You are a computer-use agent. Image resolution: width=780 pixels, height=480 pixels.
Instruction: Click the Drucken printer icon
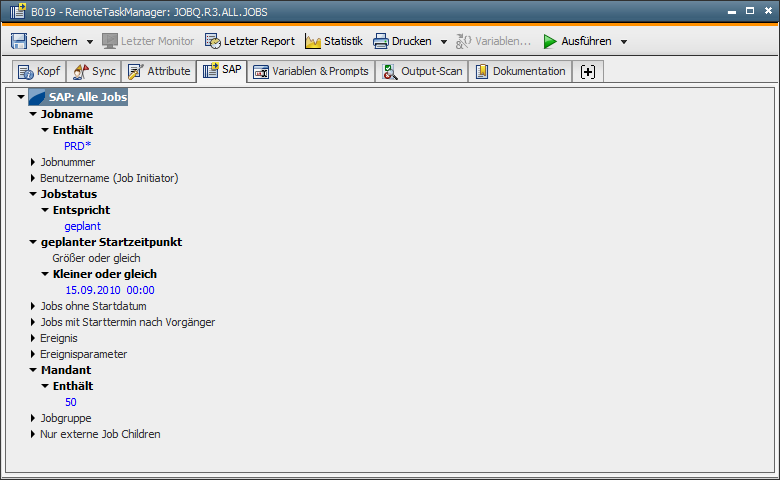381,41
